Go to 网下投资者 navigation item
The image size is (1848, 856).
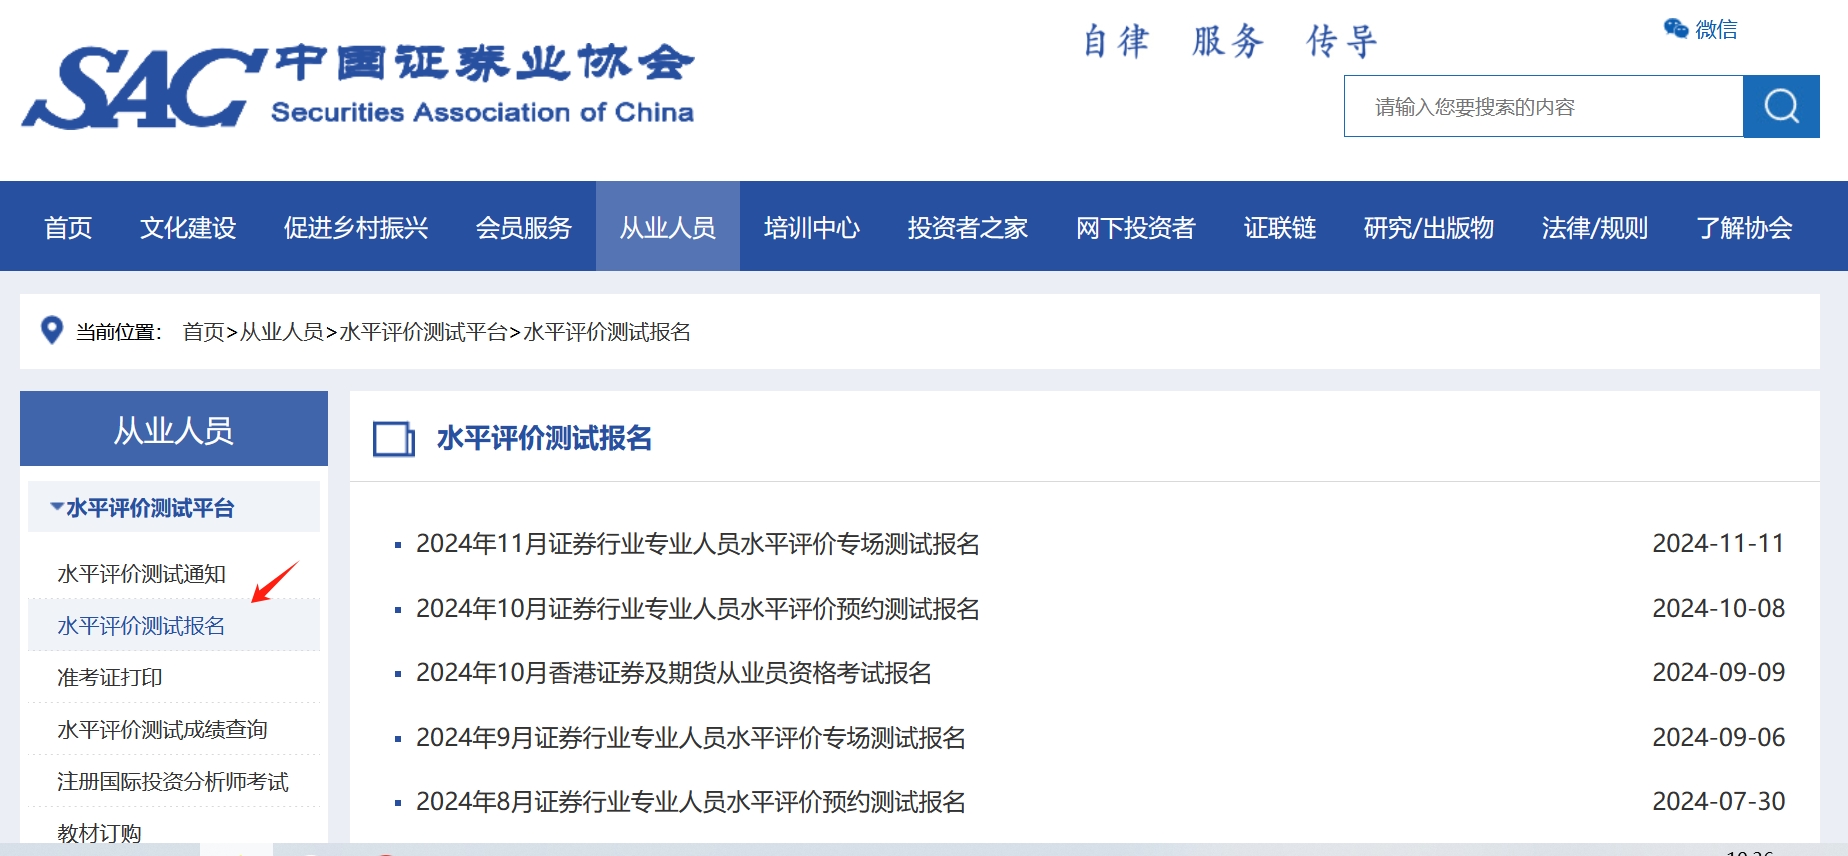click(1136, 228)
